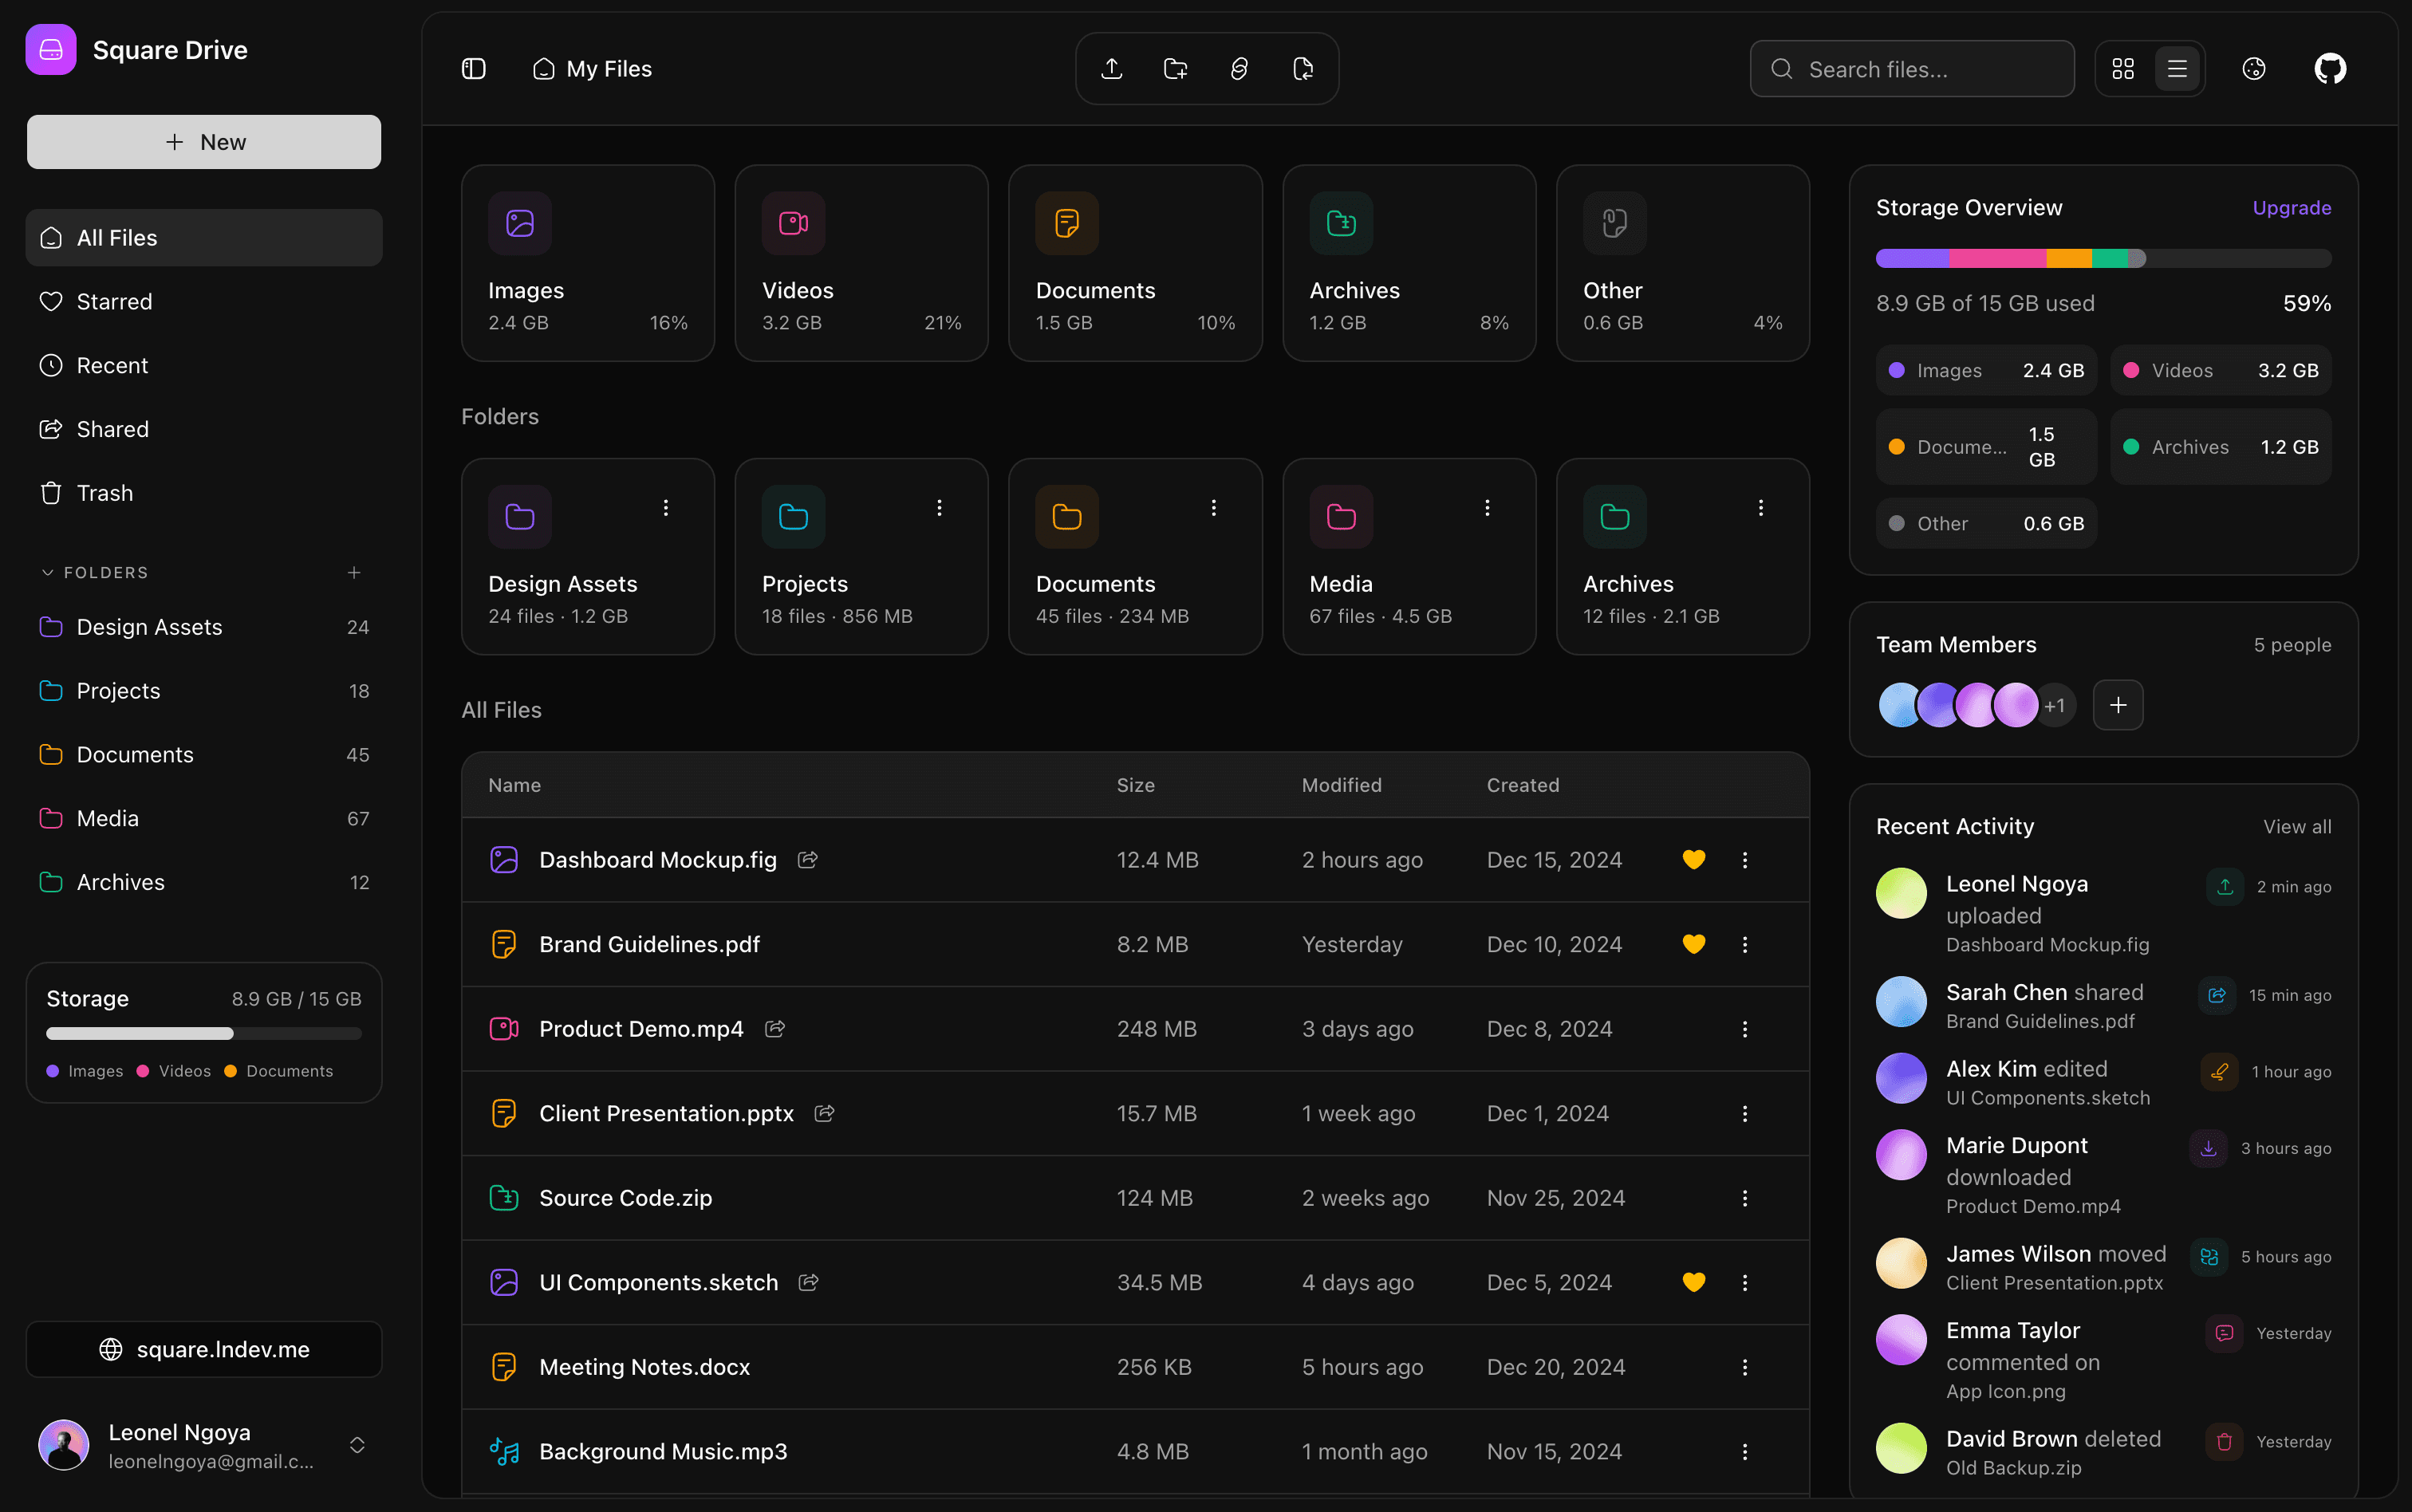This screenshot has width=2412, height=1512.
Task: Switch to grid view layout
Action: click(x=2124, y=68)
